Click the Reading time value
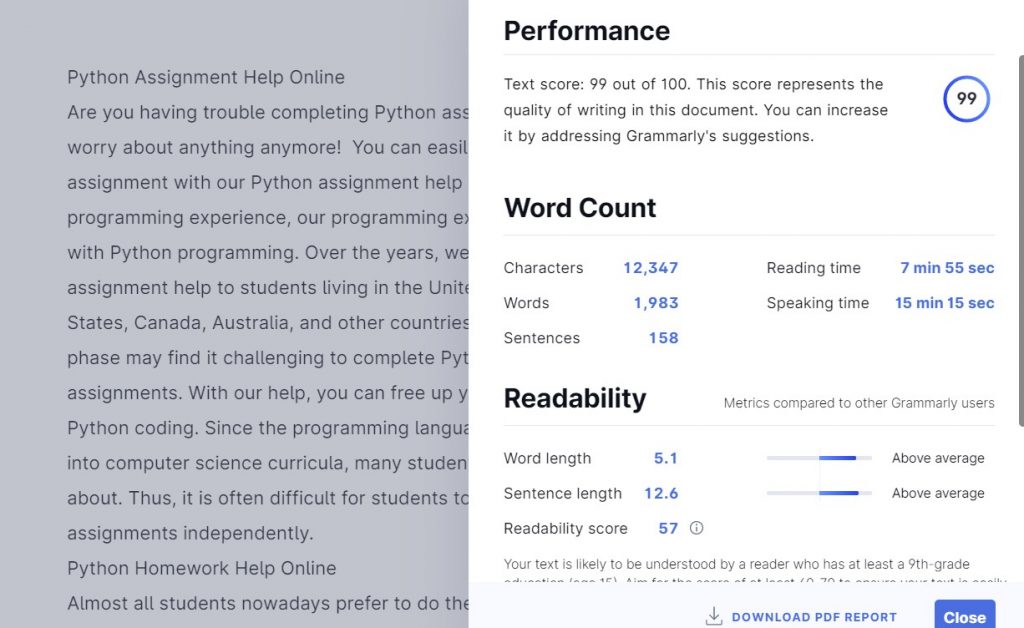This screenshot has height=628, width=1024. click(946, 268)
